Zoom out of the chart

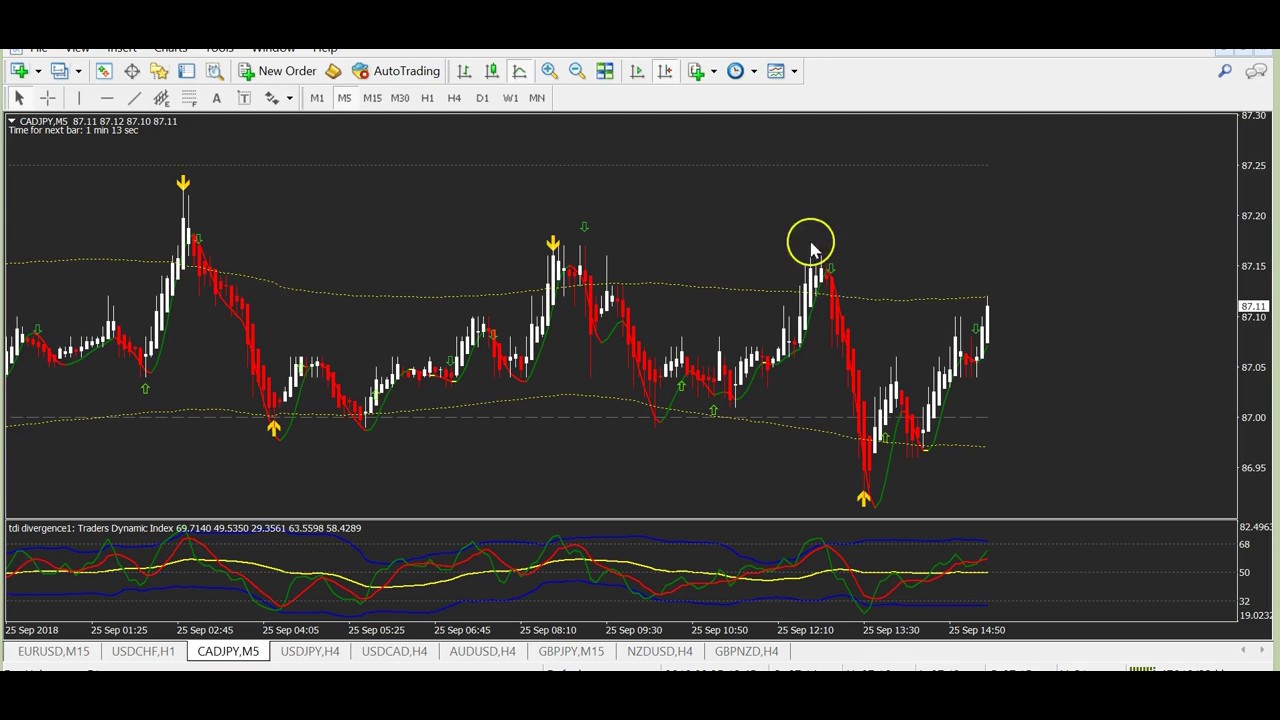[x=577, y=71]
